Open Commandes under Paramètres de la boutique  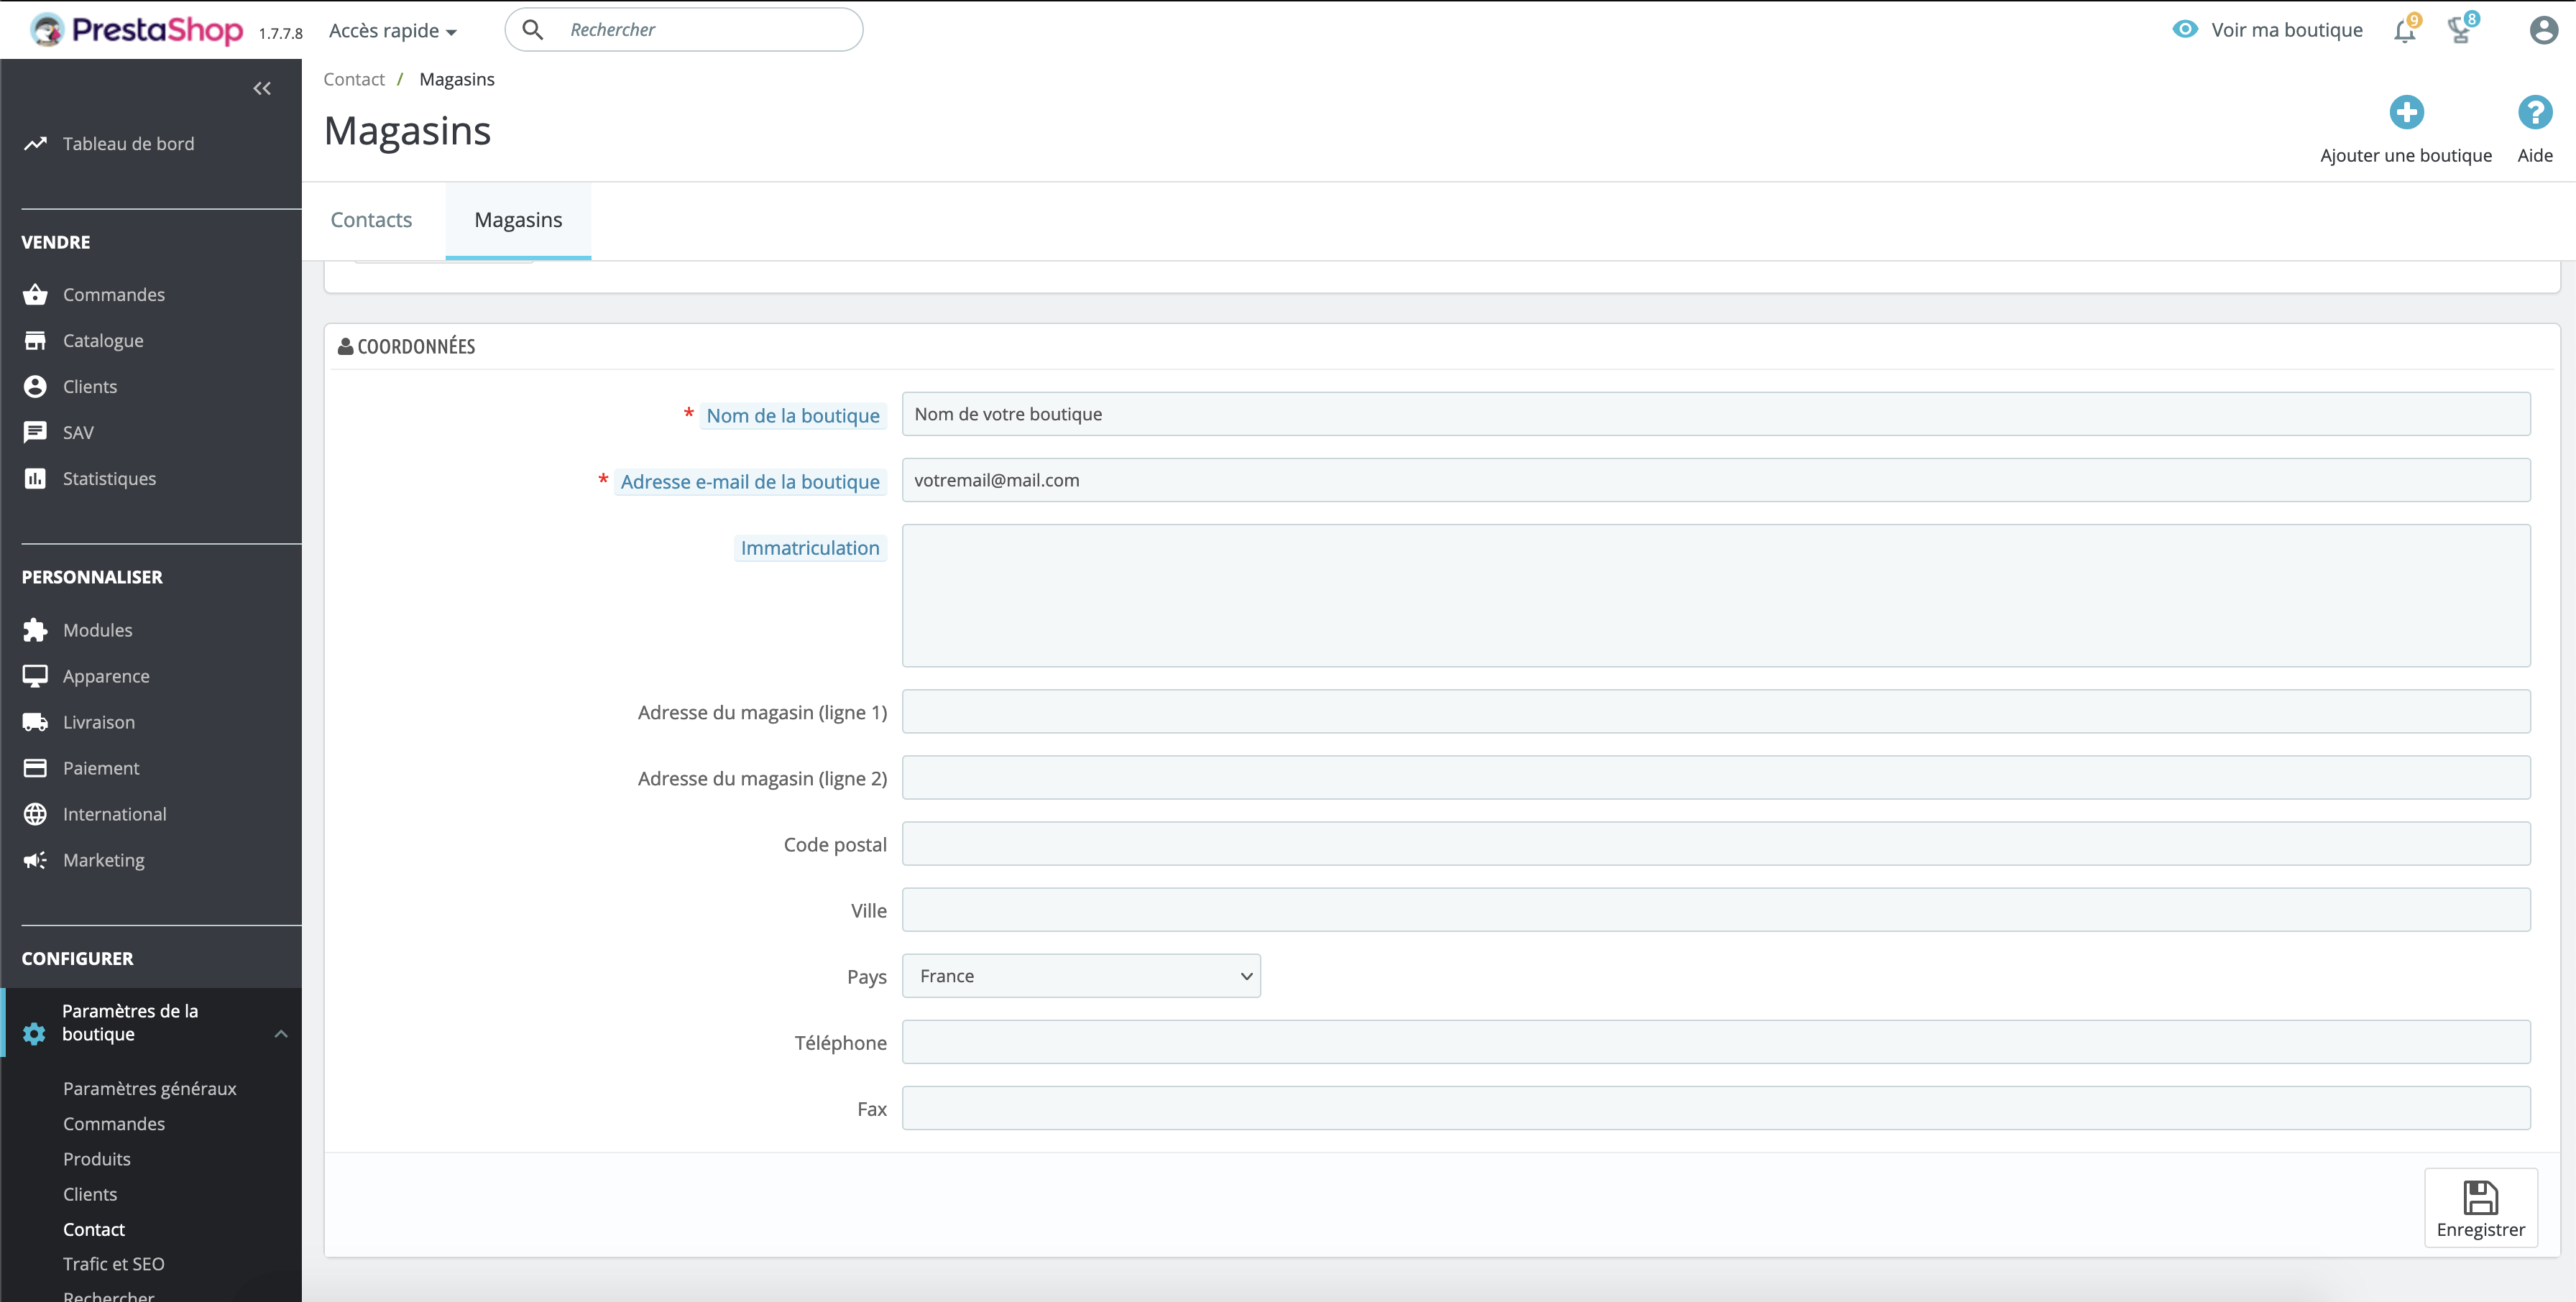[114, 1124]
